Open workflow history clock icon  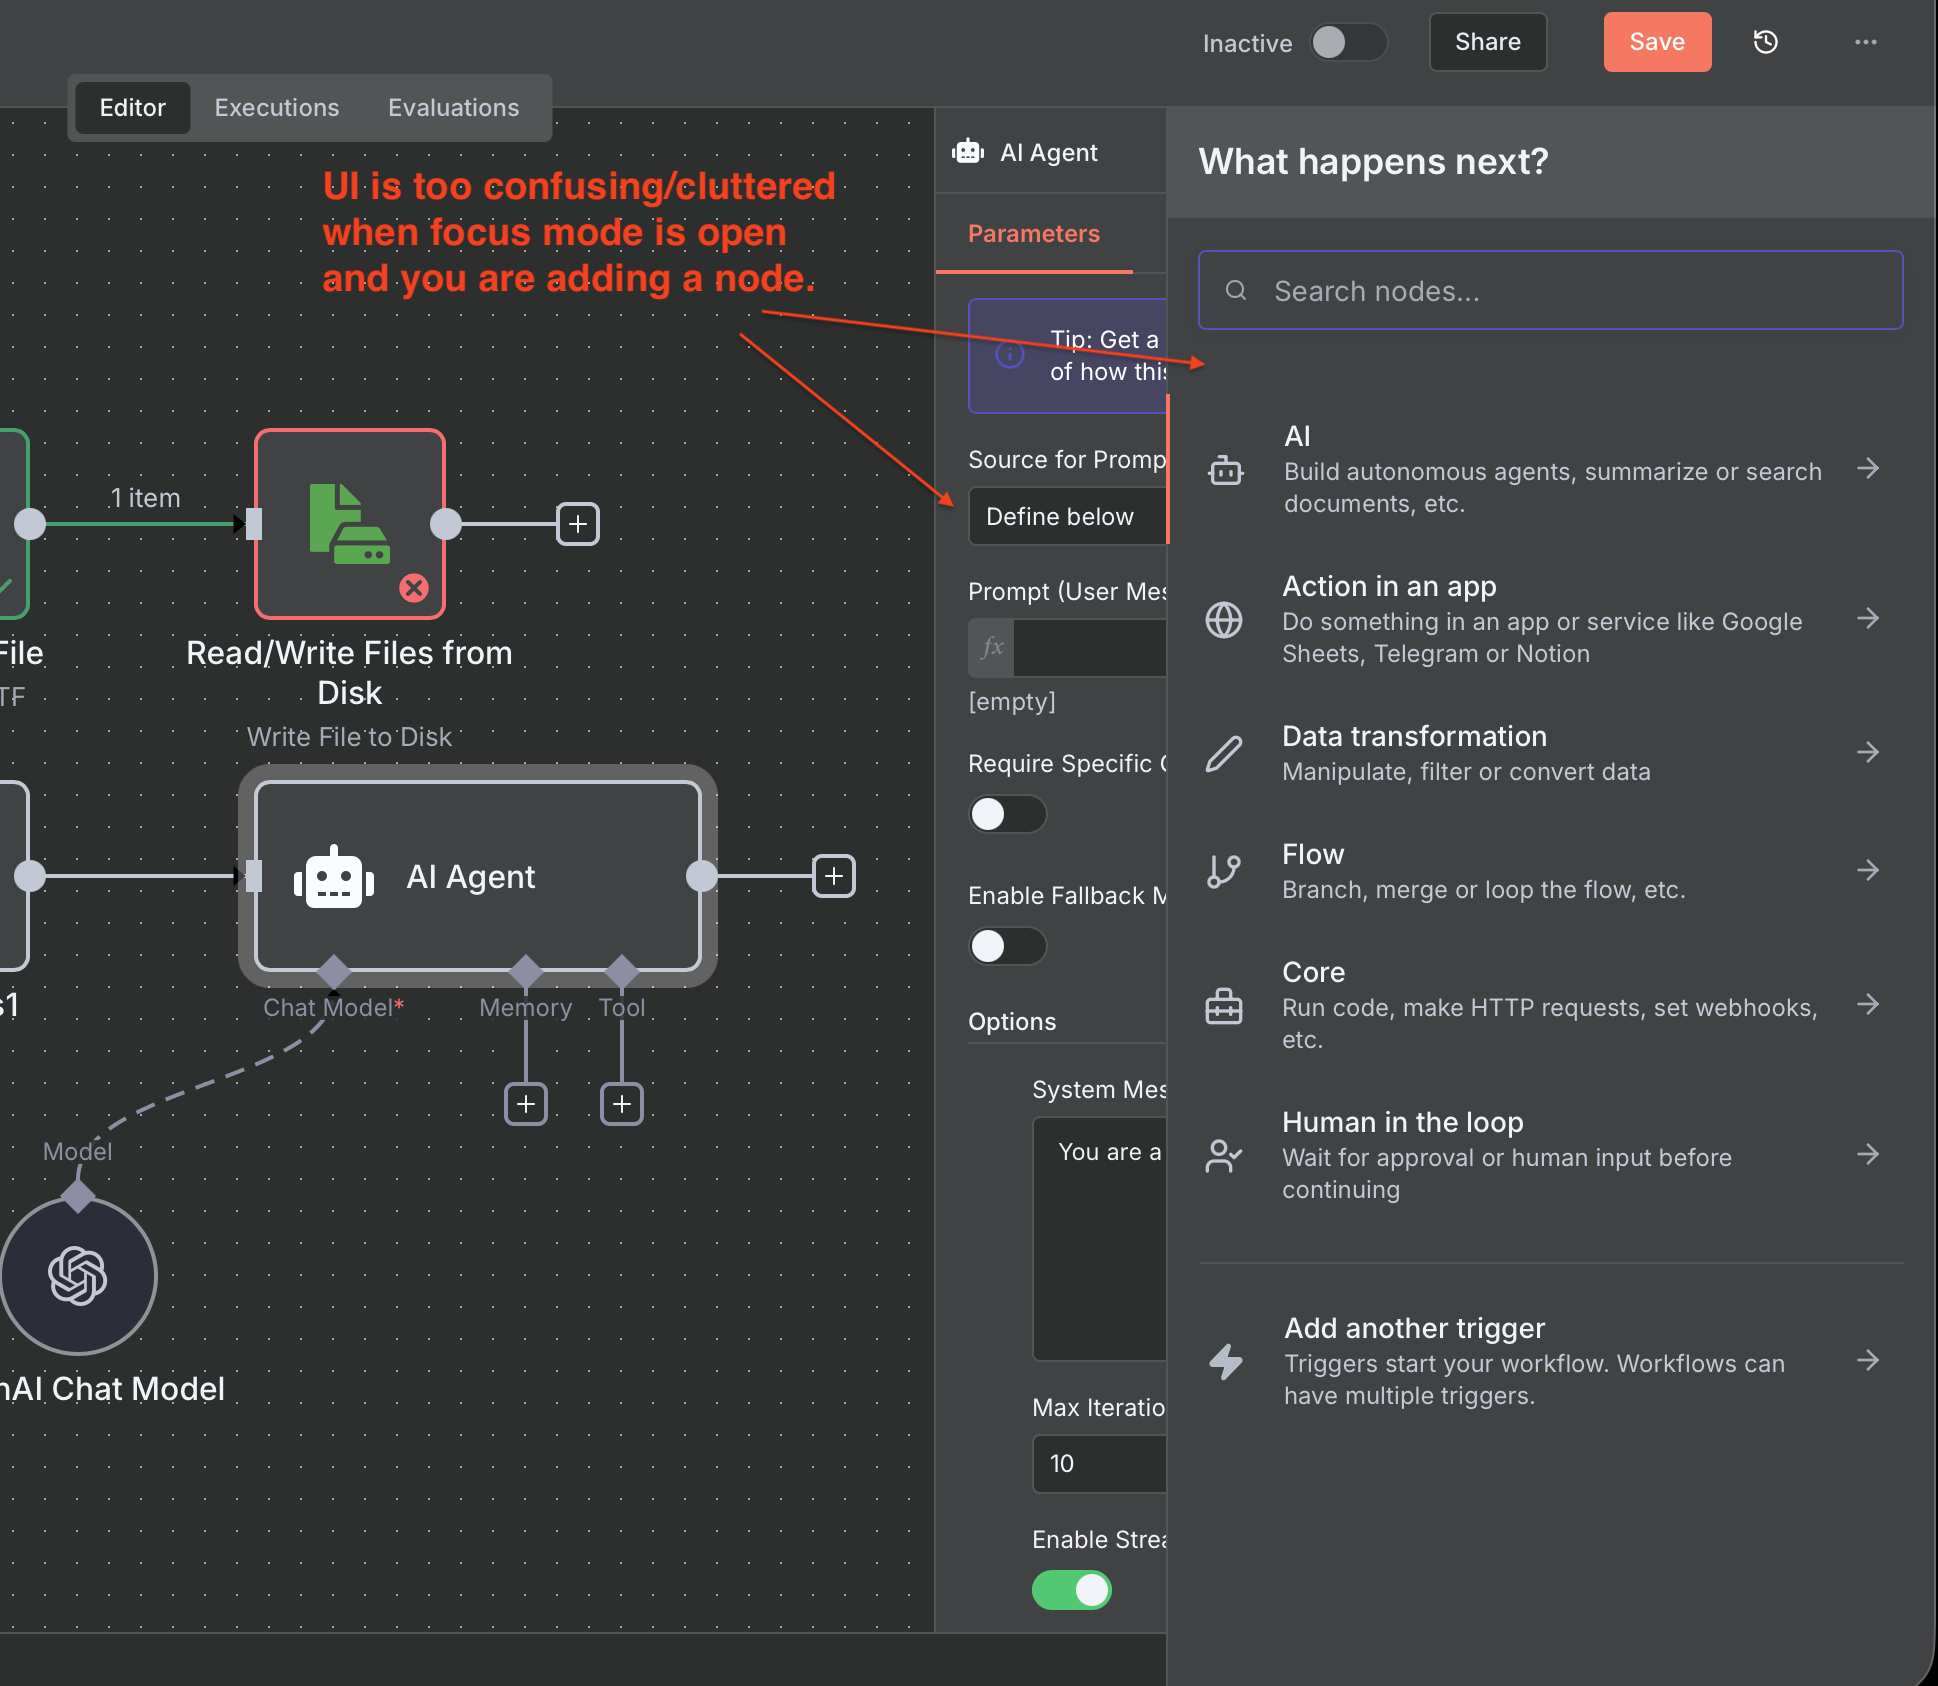(x=1765, y=42)
